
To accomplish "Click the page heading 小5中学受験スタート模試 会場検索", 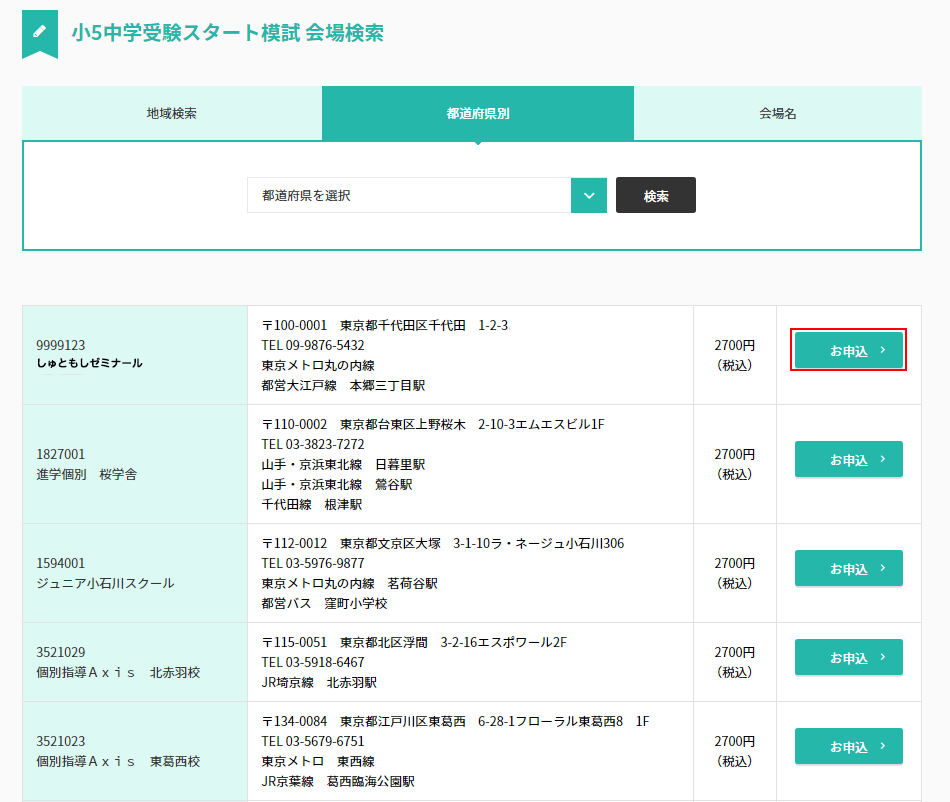I will (x=227, y=32).
